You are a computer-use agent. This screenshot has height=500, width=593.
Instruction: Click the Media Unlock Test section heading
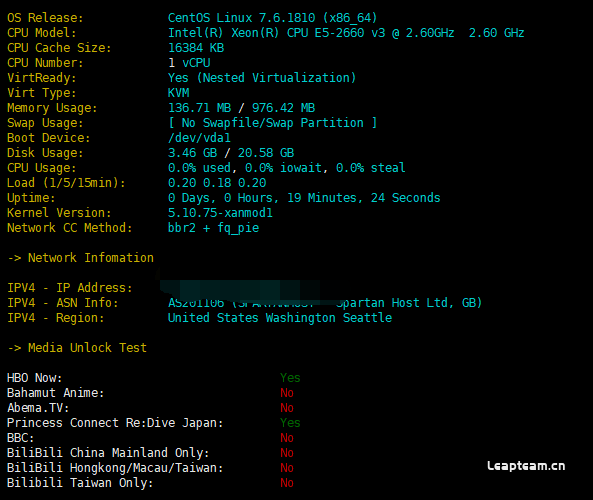click(77, 348)
